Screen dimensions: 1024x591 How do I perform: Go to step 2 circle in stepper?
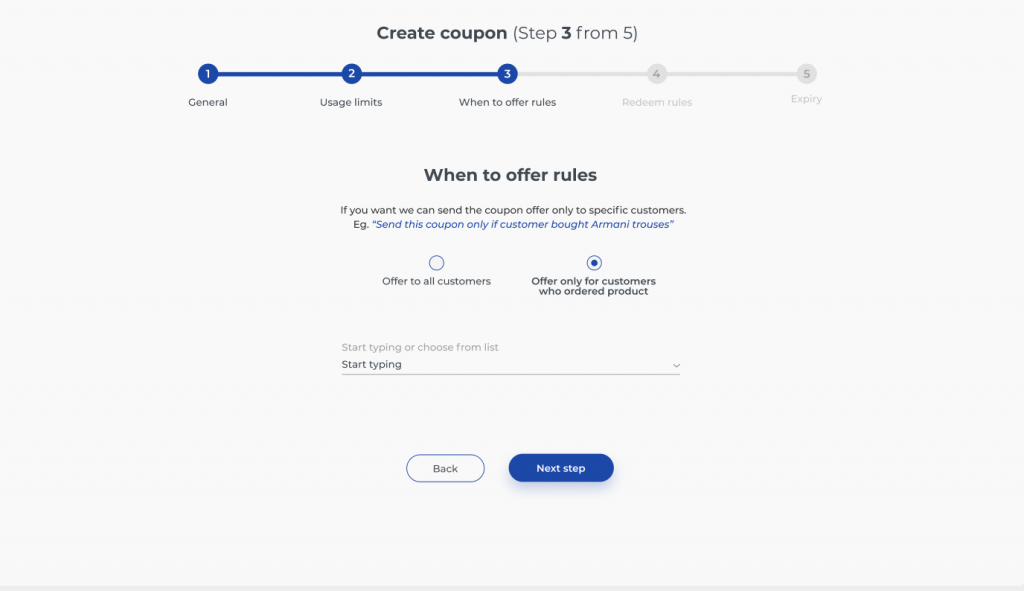coord(351,74)
